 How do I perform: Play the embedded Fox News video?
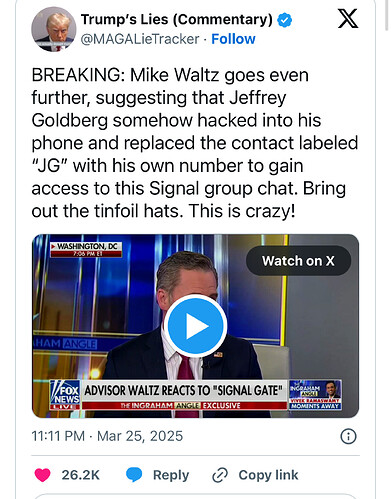(x=195, y=326)
